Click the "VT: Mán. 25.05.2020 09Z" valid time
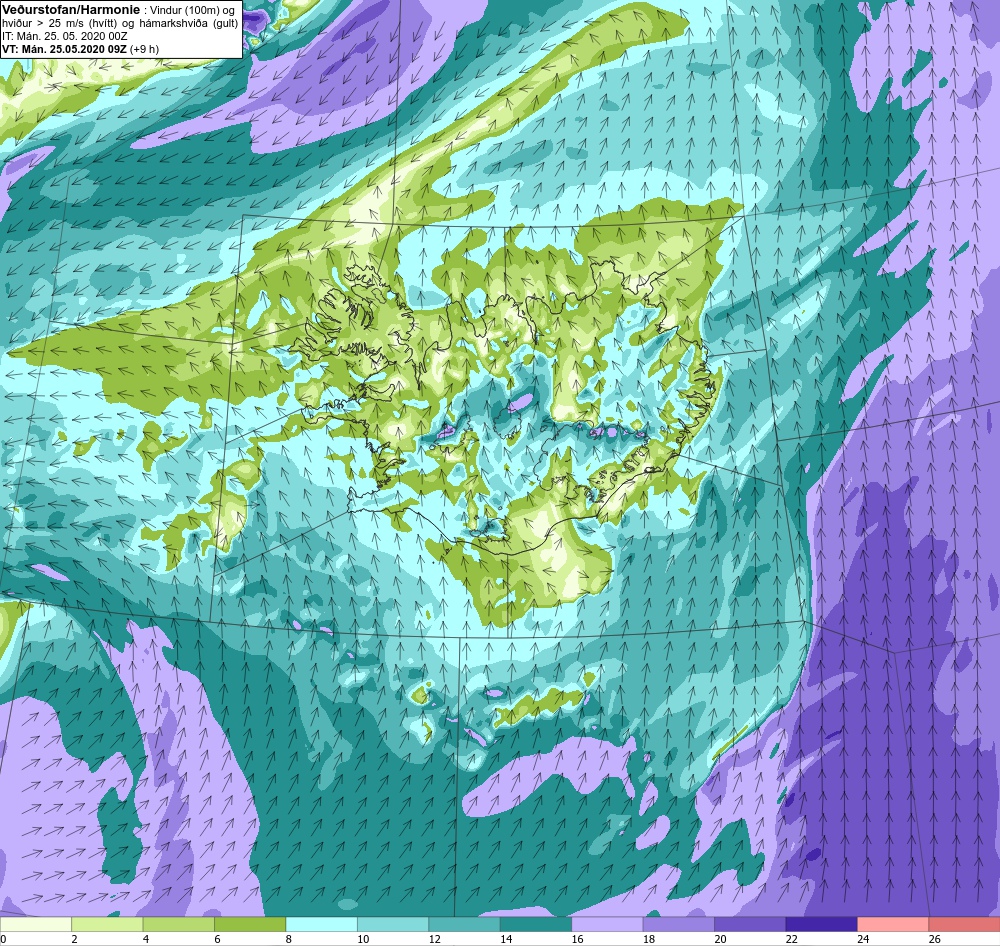Image resolution: width=1000 pixels, height=946 pixels. point(64,49)
